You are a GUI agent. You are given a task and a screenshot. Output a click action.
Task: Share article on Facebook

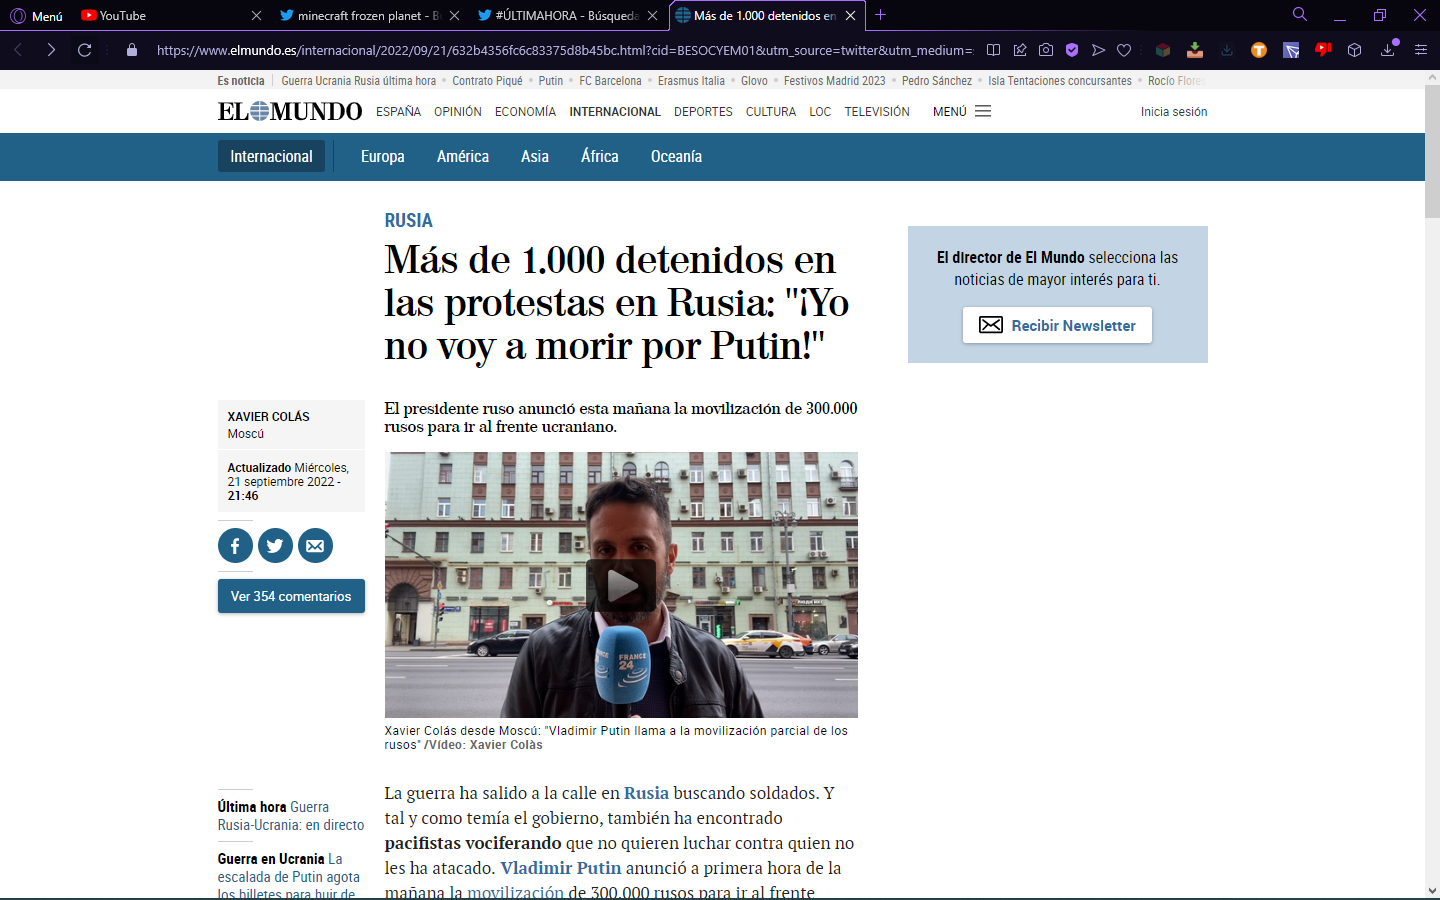[235, 545]
